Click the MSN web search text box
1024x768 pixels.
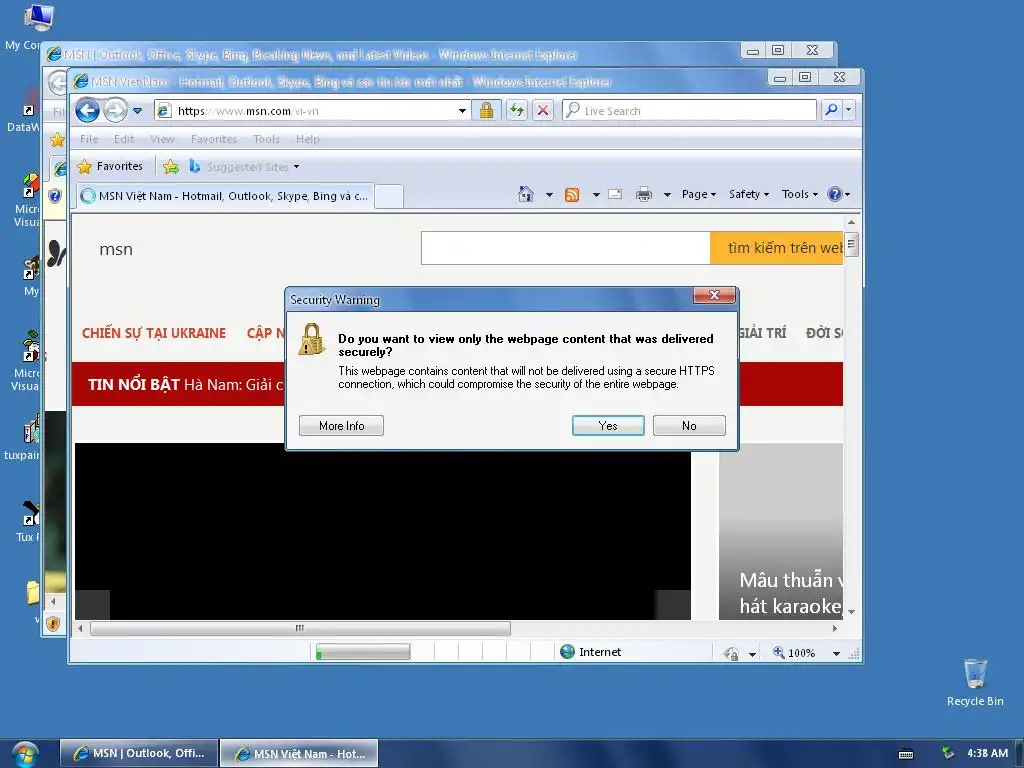[566, 248]
